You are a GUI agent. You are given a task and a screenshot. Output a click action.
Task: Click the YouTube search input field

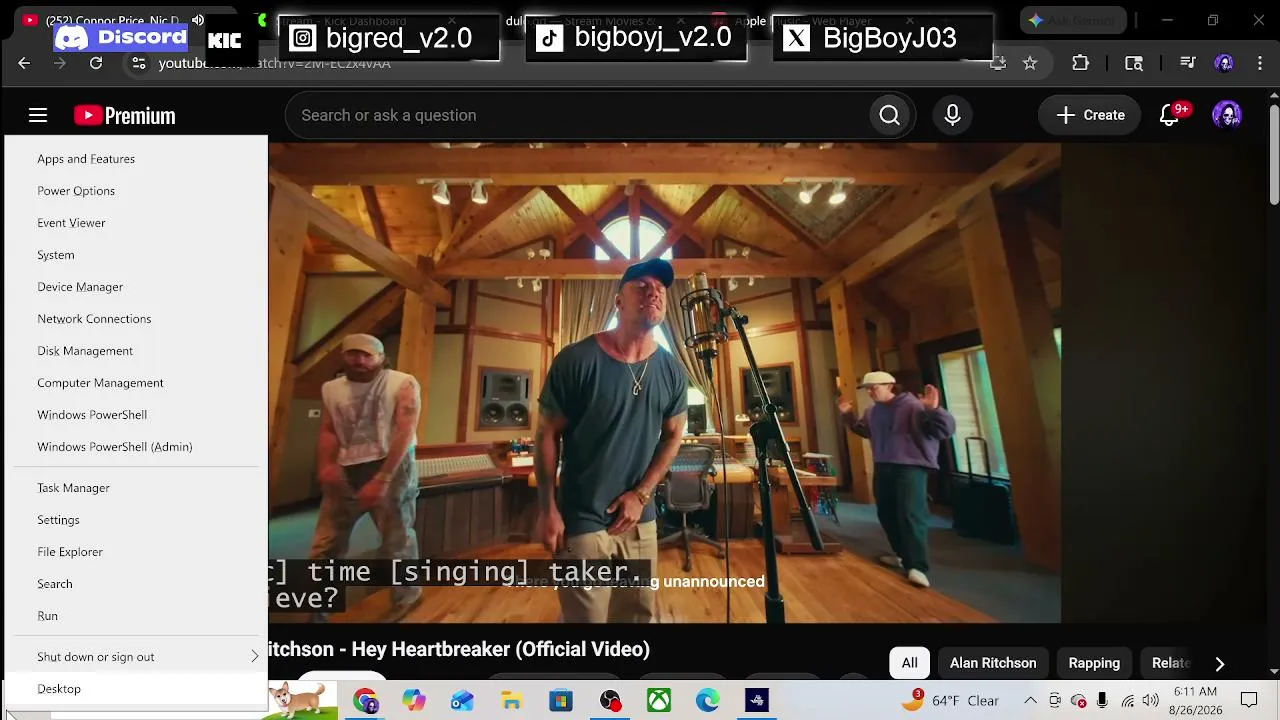pos(578,115)
